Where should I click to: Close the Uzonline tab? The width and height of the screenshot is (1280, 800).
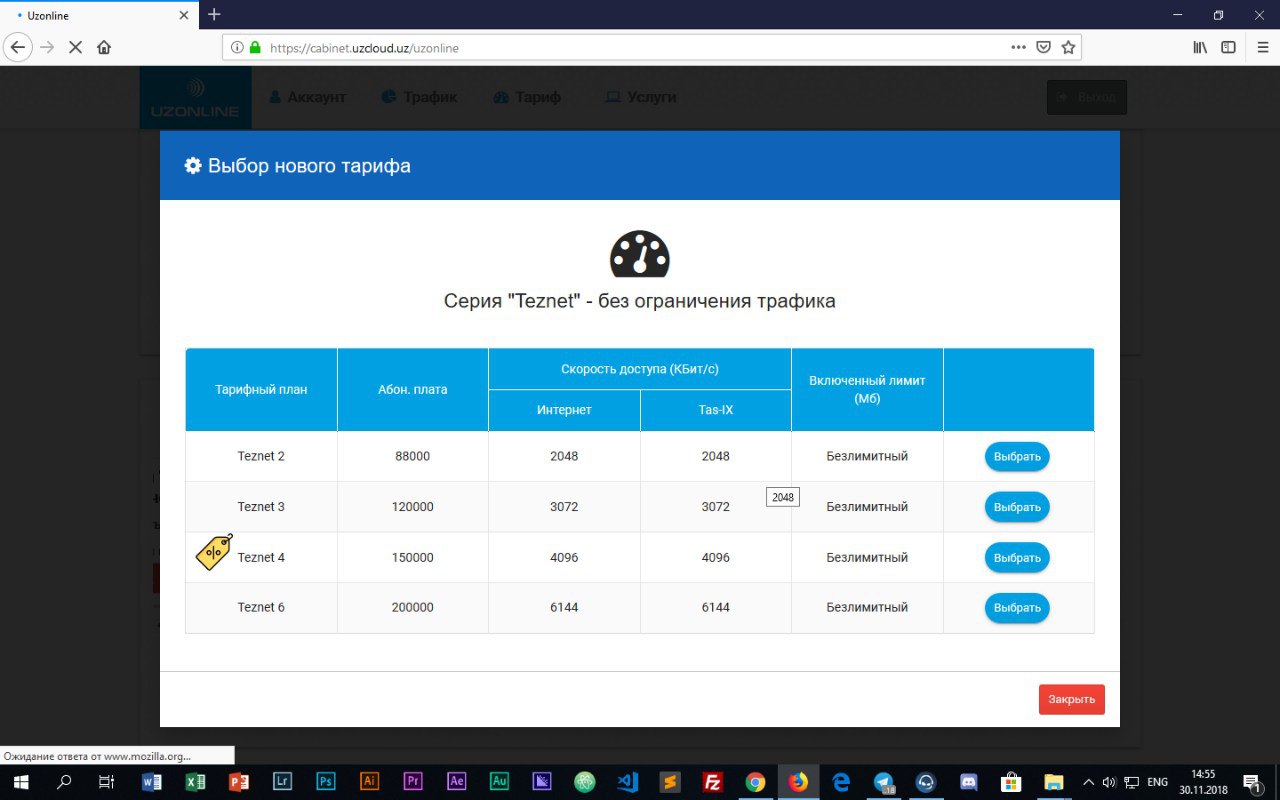pyautogui.click(x=184, y=15)
